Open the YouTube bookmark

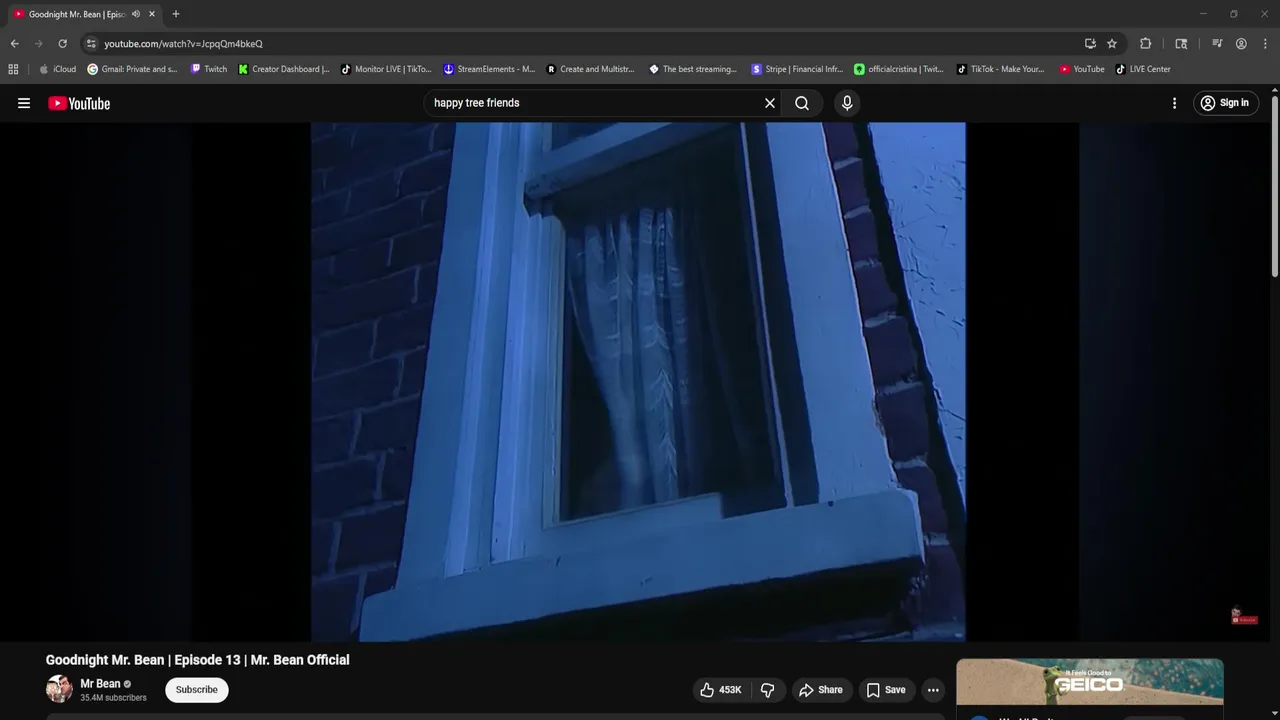tap(1082, 69)
